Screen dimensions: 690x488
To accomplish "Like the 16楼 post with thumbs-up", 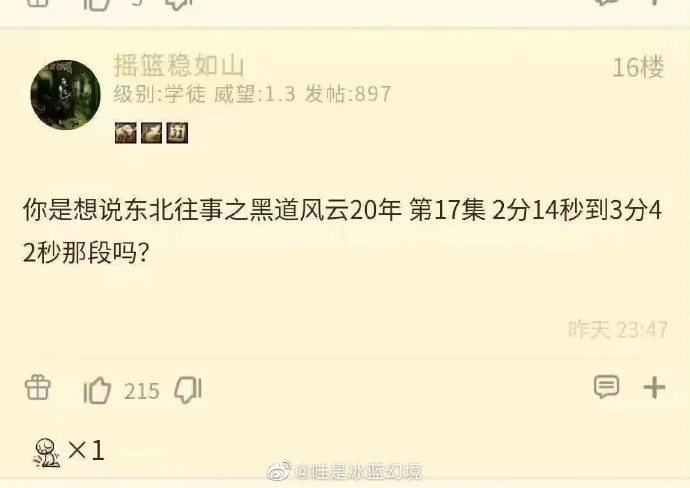I will (97, 390).
